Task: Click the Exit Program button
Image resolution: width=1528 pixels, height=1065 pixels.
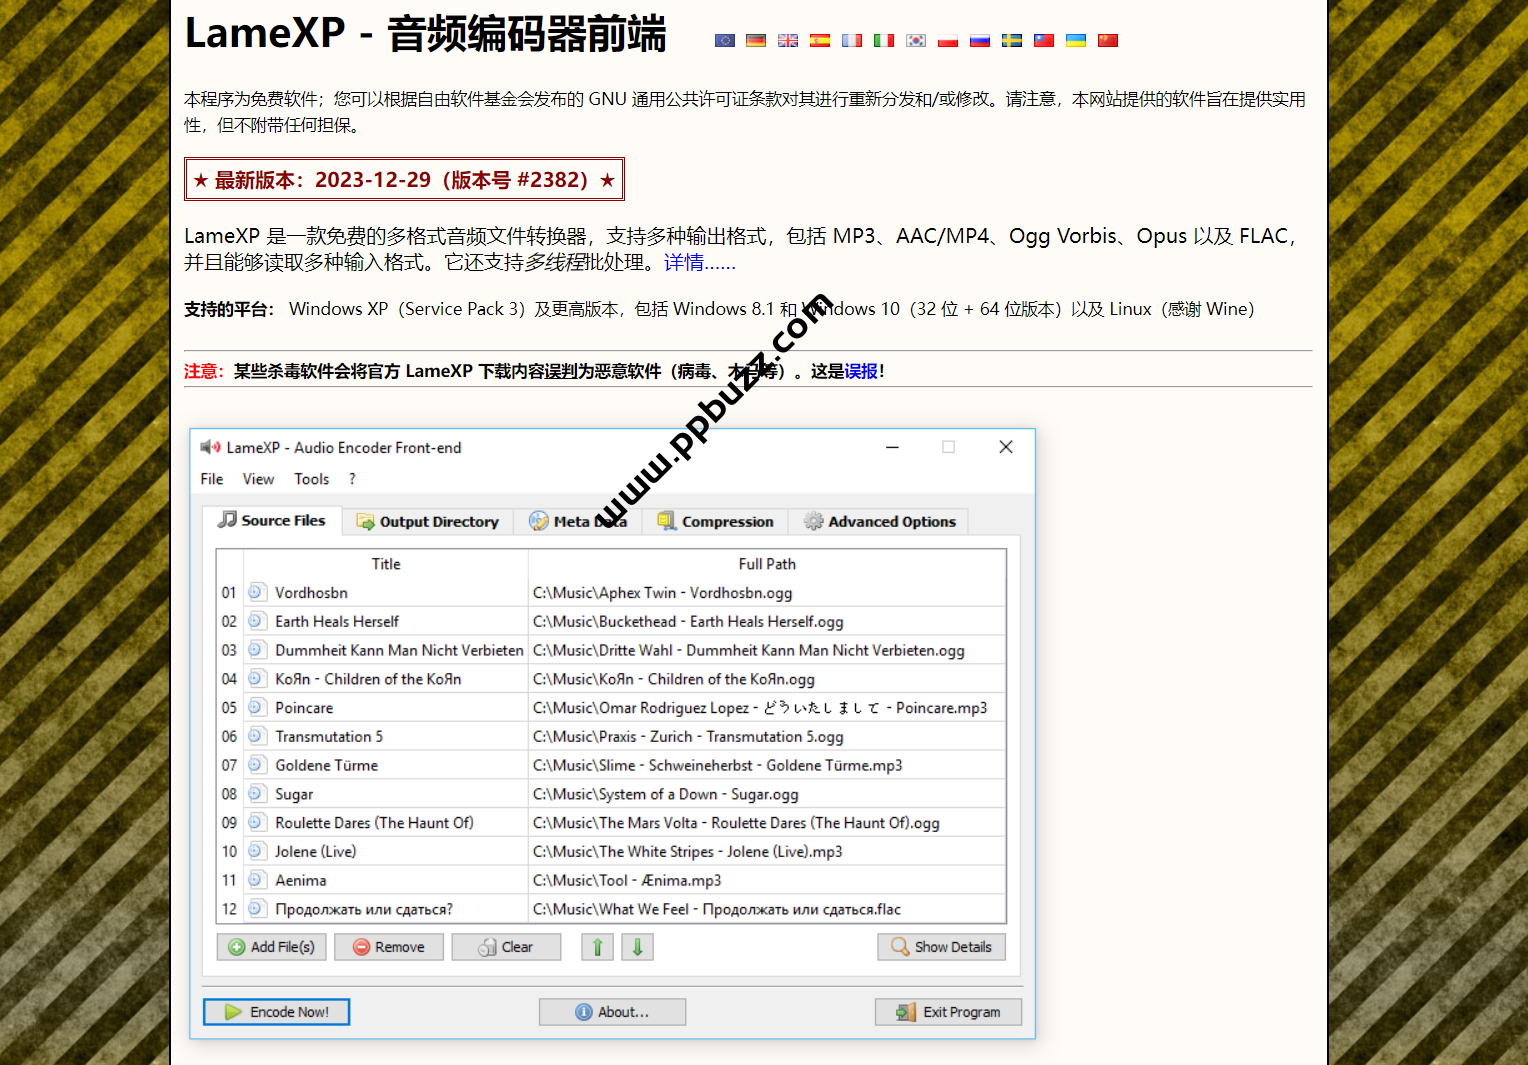Action: tap(948, 1012)
